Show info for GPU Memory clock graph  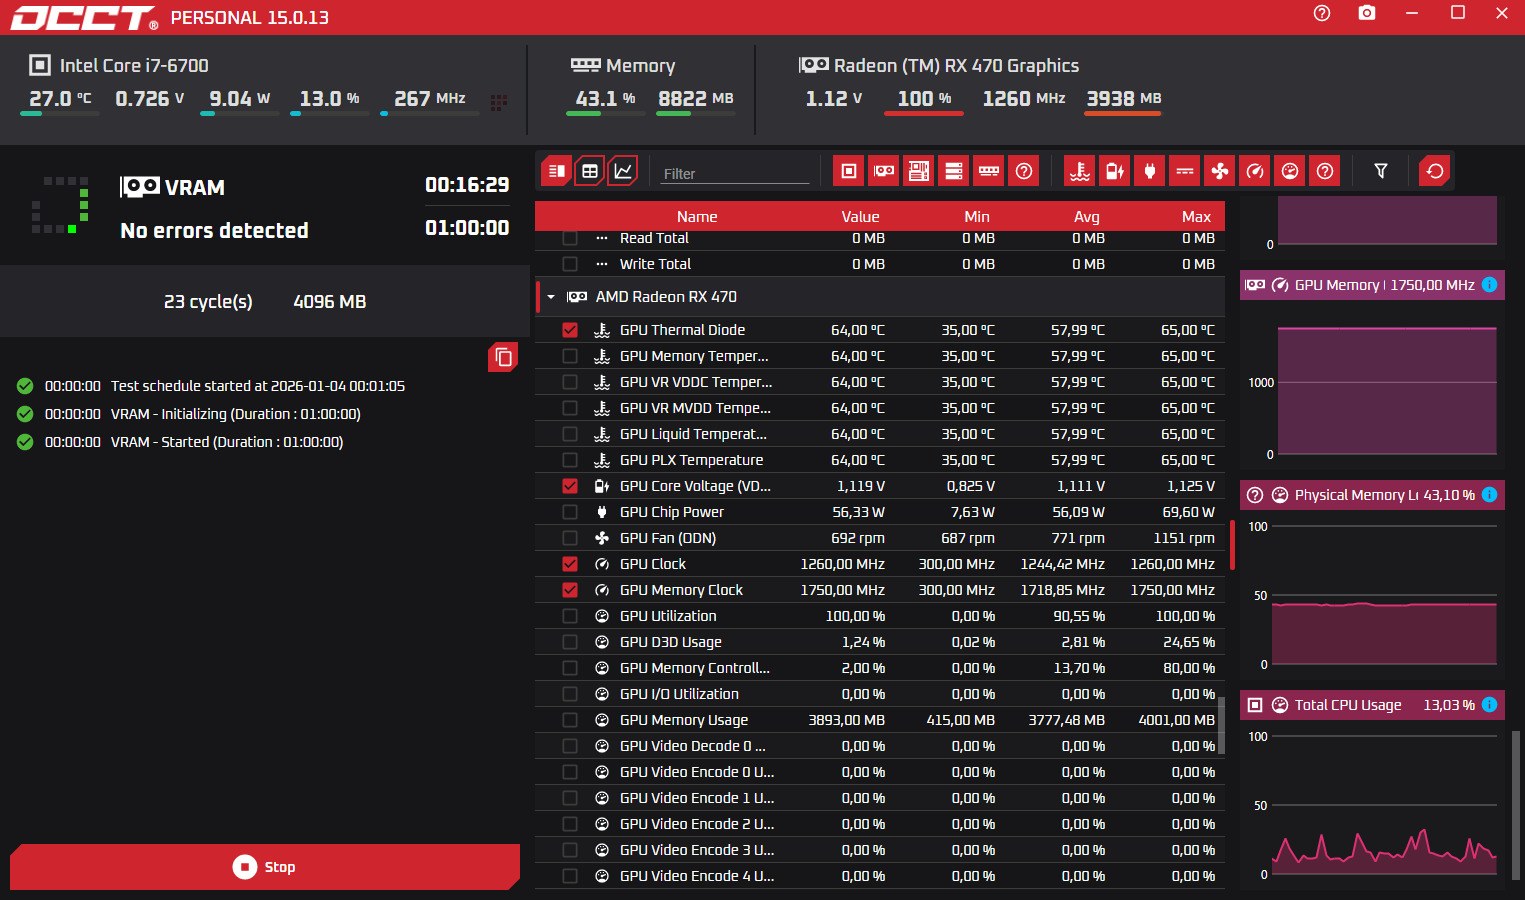coord(1489,285)
